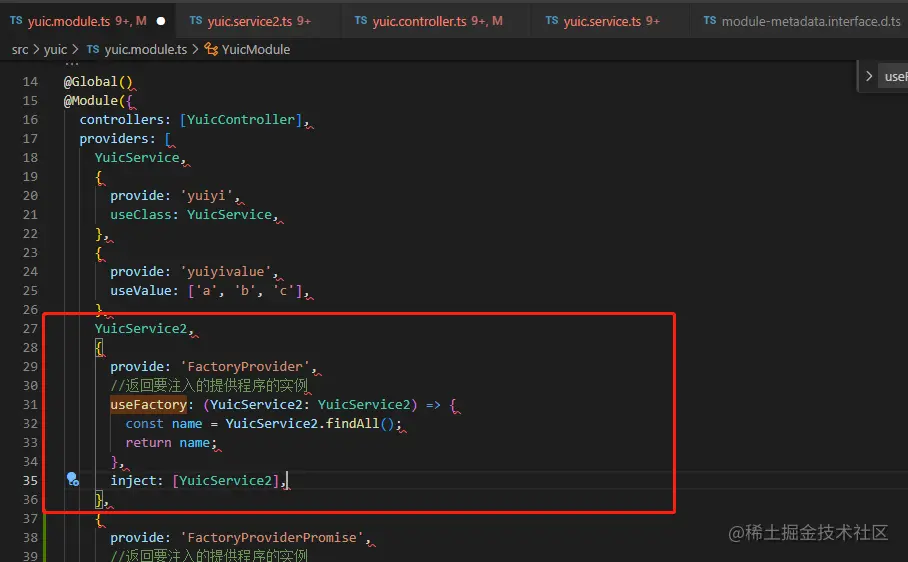Open the yuic.controller.ts tab
Viewport: 908px width, 562px height.
pyautogui.click(x=437, y=21)
